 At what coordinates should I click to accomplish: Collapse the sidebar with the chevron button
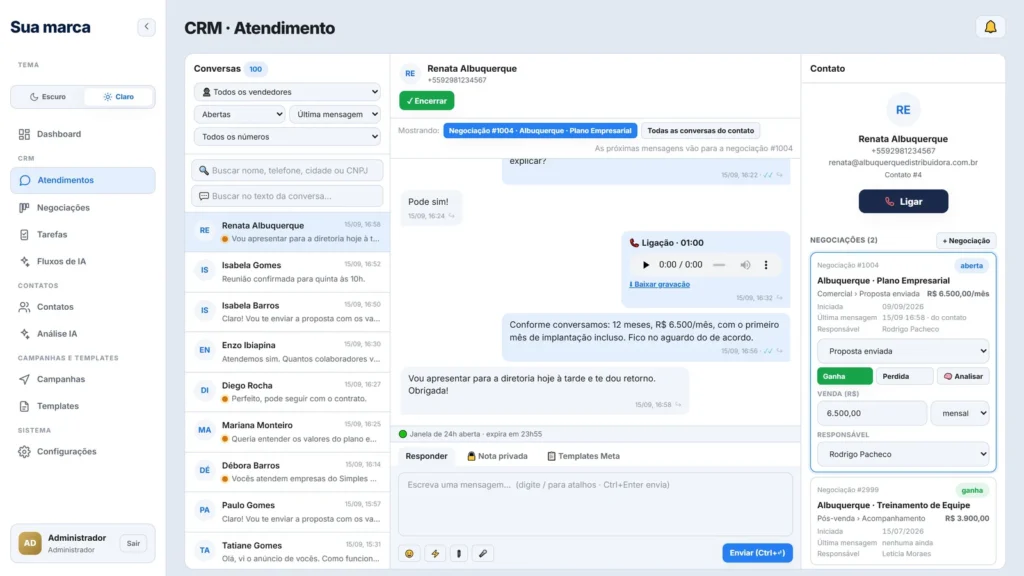point(146,27)
